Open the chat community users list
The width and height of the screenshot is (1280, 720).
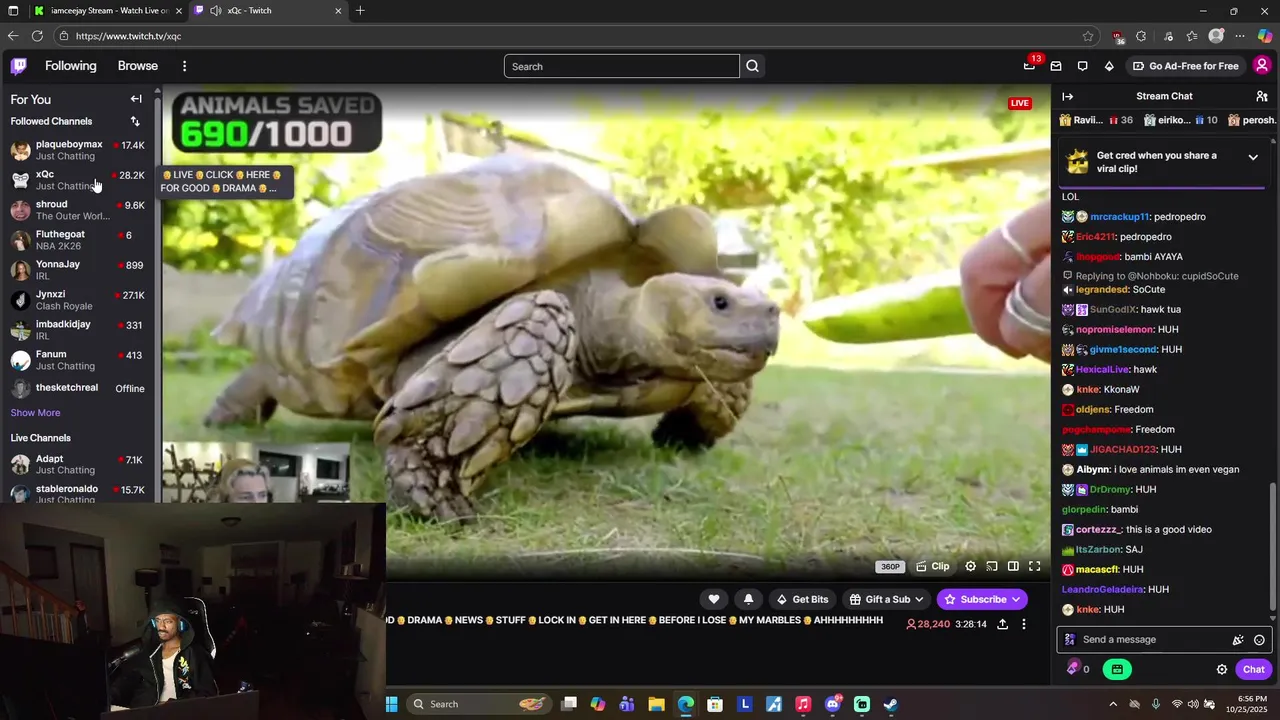(x=1262, y=96)
